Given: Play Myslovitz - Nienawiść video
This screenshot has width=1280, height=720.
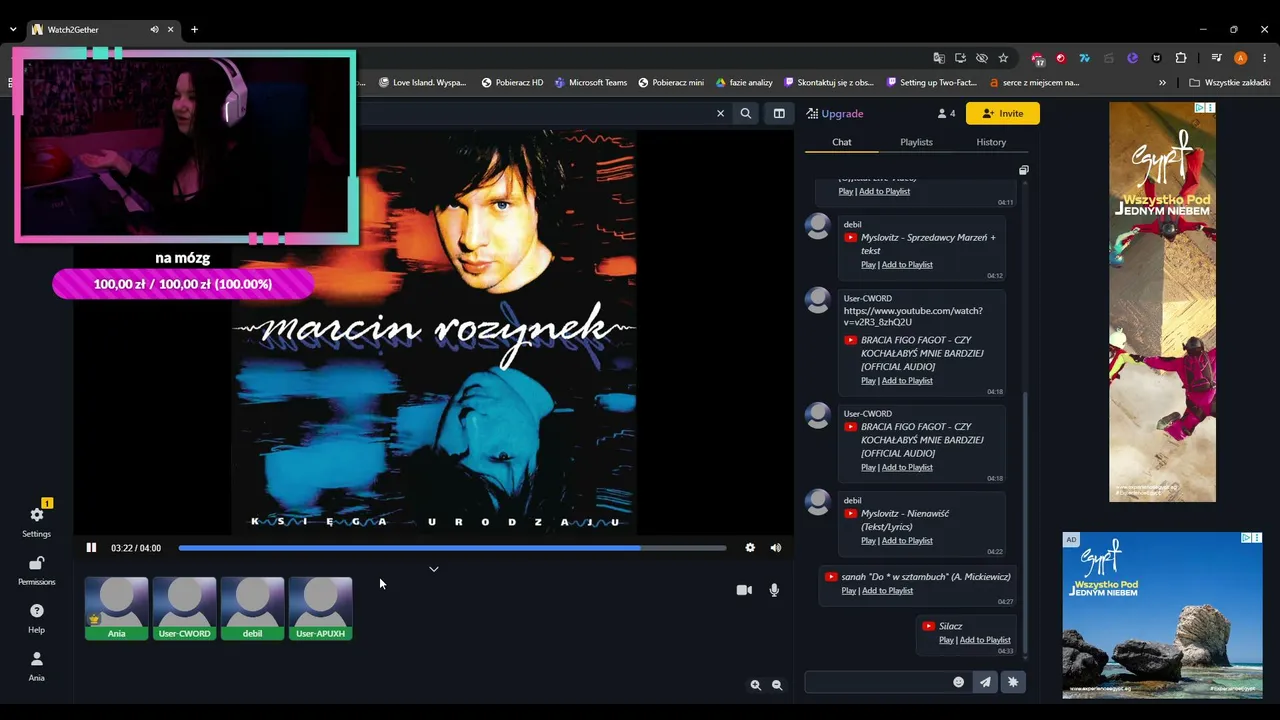Looking at the screenshot, I should pyautogui.click(x=868, y=541).
